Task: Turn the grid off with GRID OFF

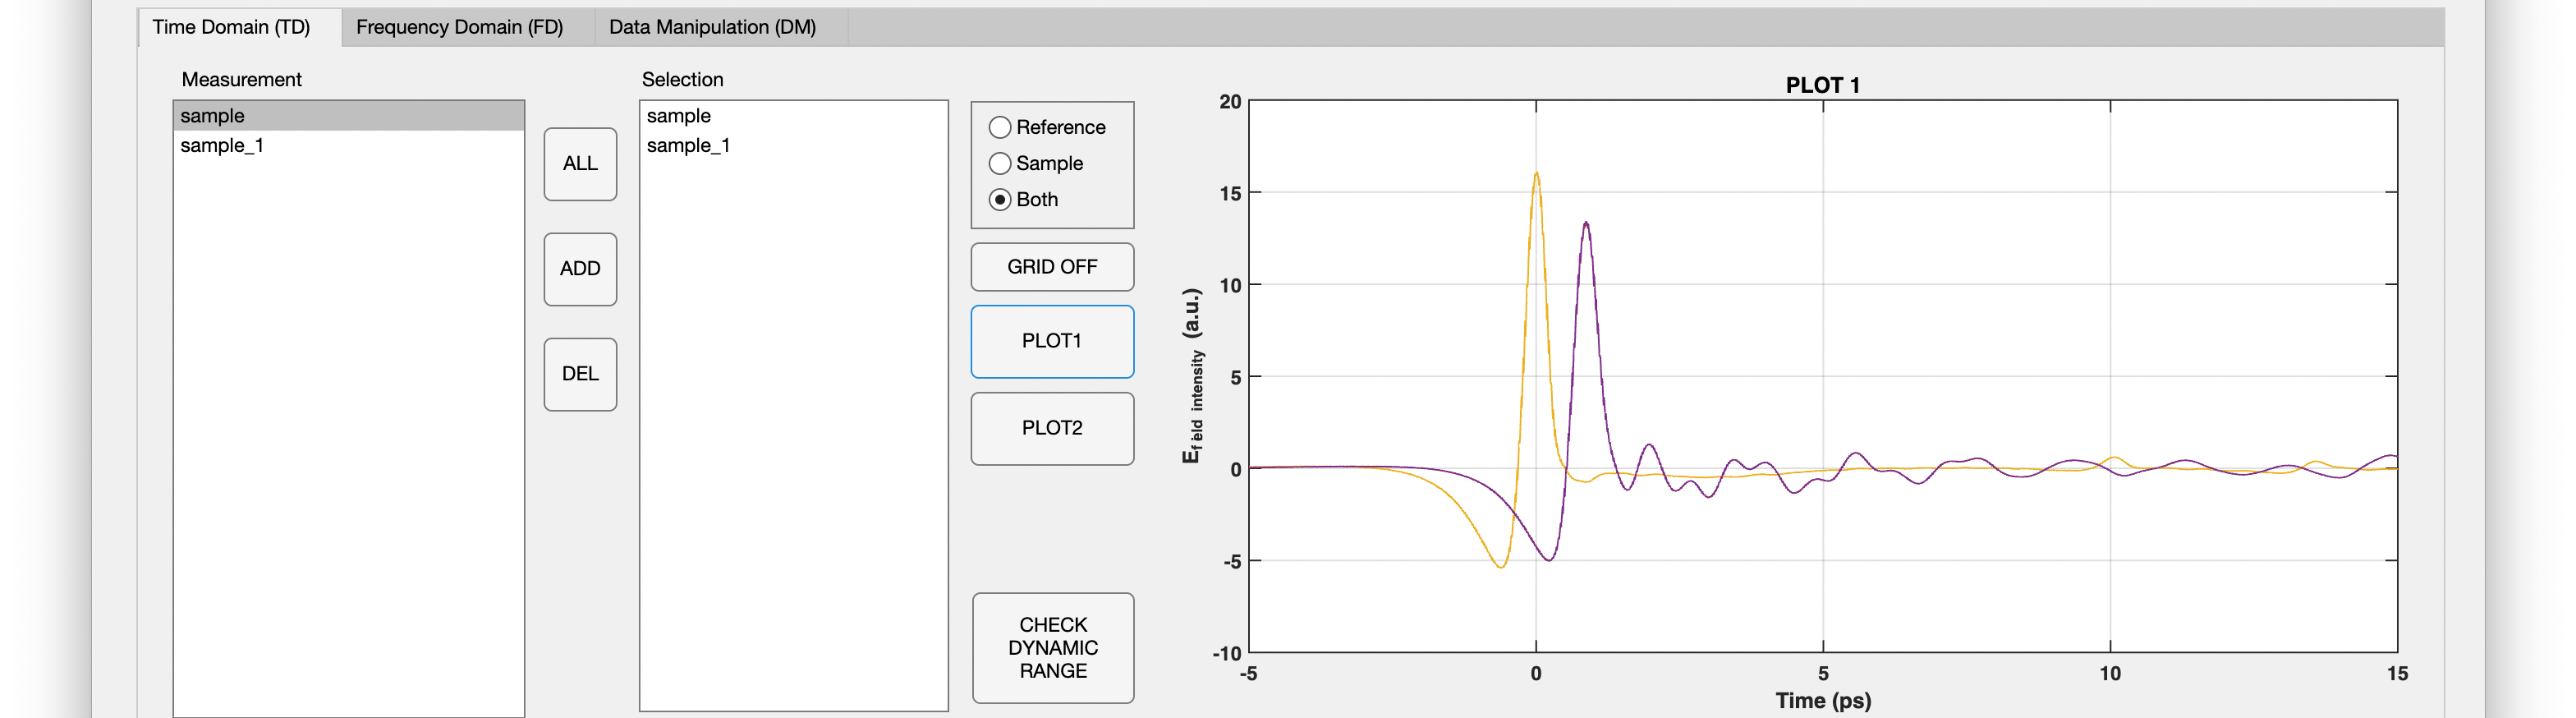Action: tap(1052, 267)
